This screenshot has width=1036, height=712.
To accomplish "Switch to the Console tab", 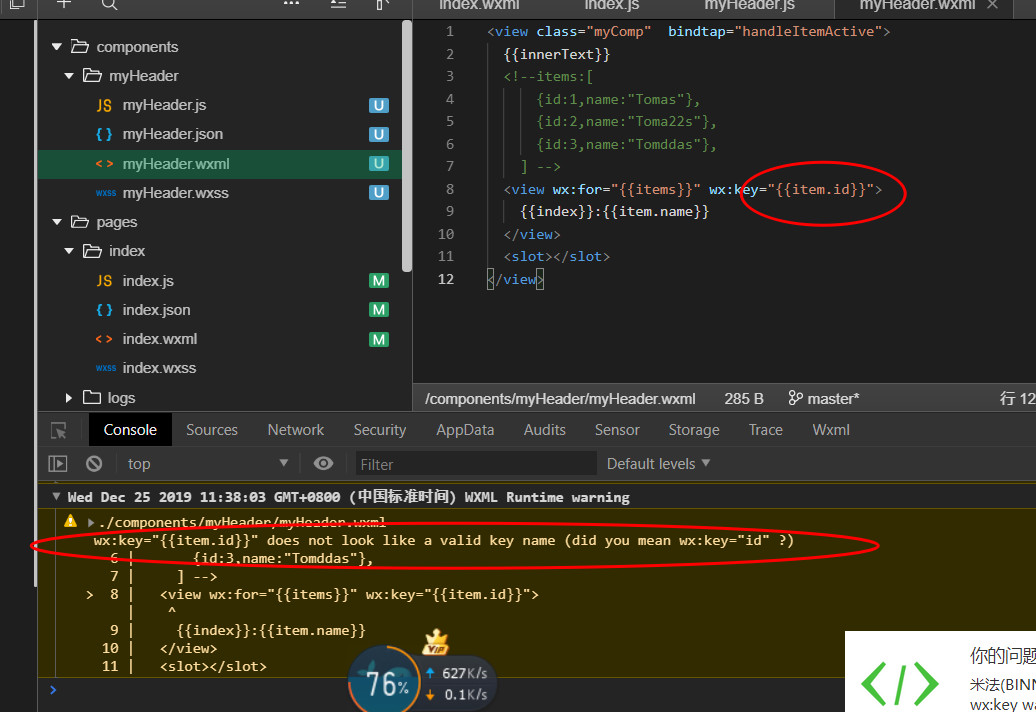I will click(x=130, y=430).
